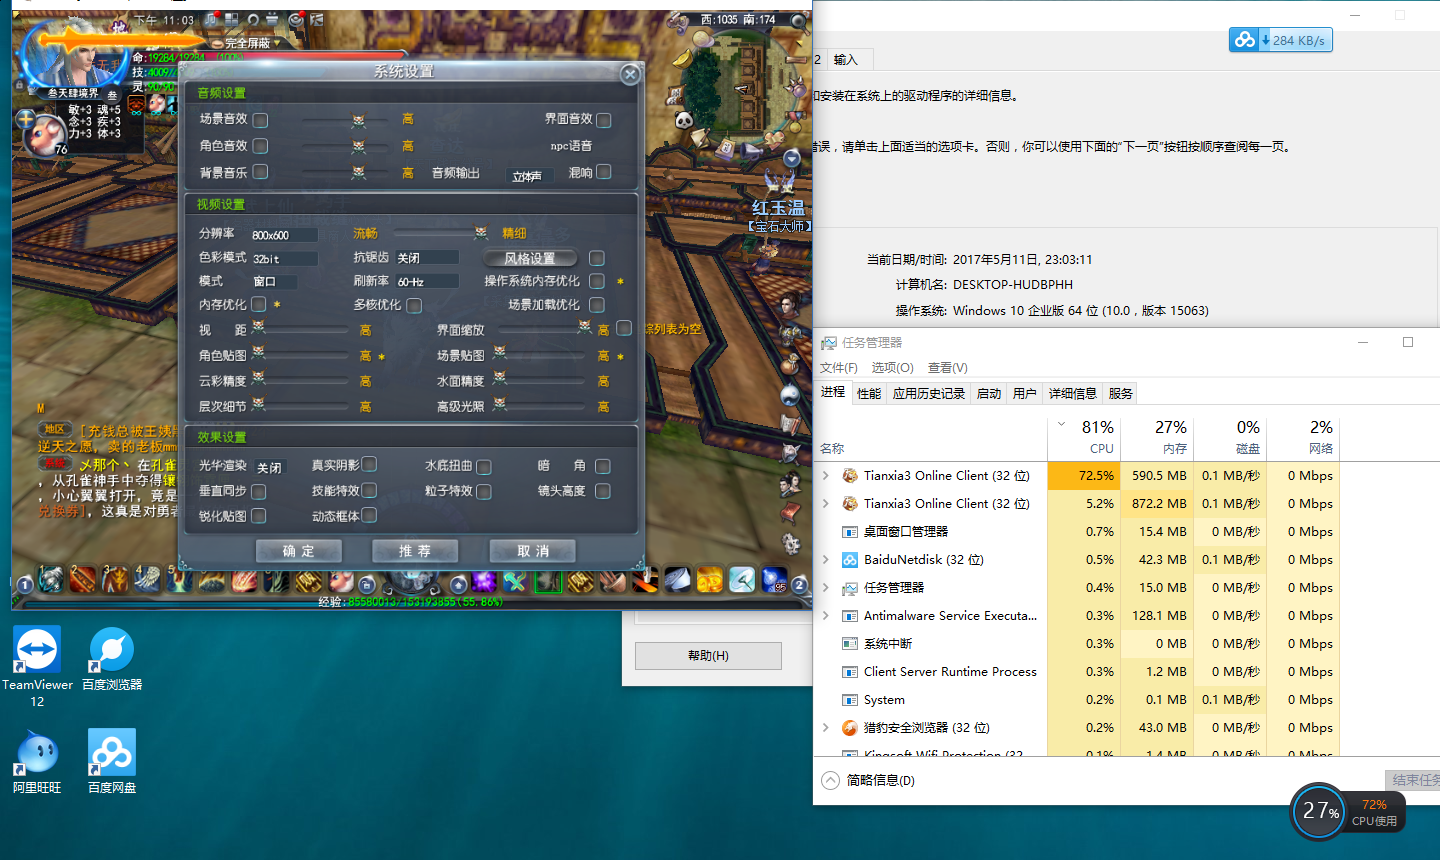Click the gear icon on the game's right sidebar
The height and width of the screenshot is (860, 1440).
point(791,544)
